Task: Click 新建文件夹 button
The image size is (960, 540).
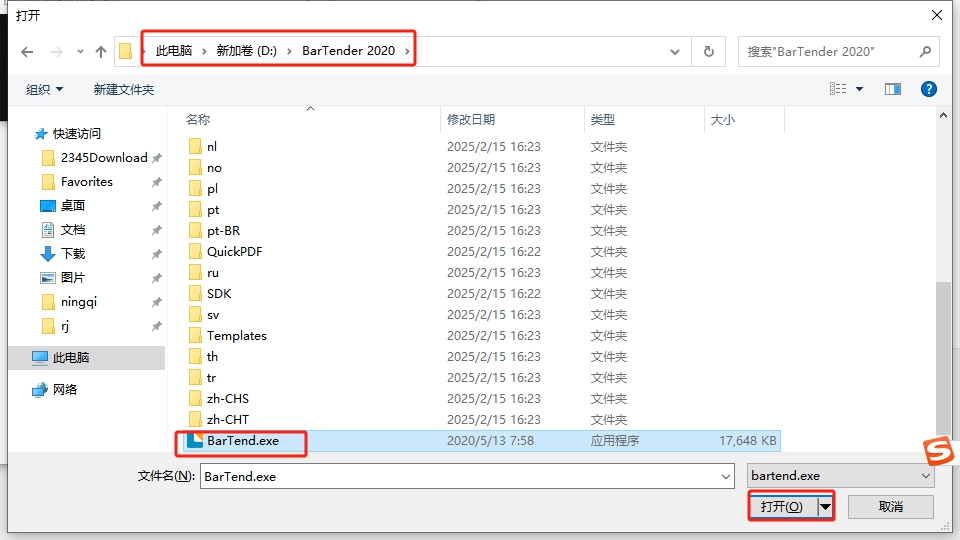Action: [x=124, y=89]
